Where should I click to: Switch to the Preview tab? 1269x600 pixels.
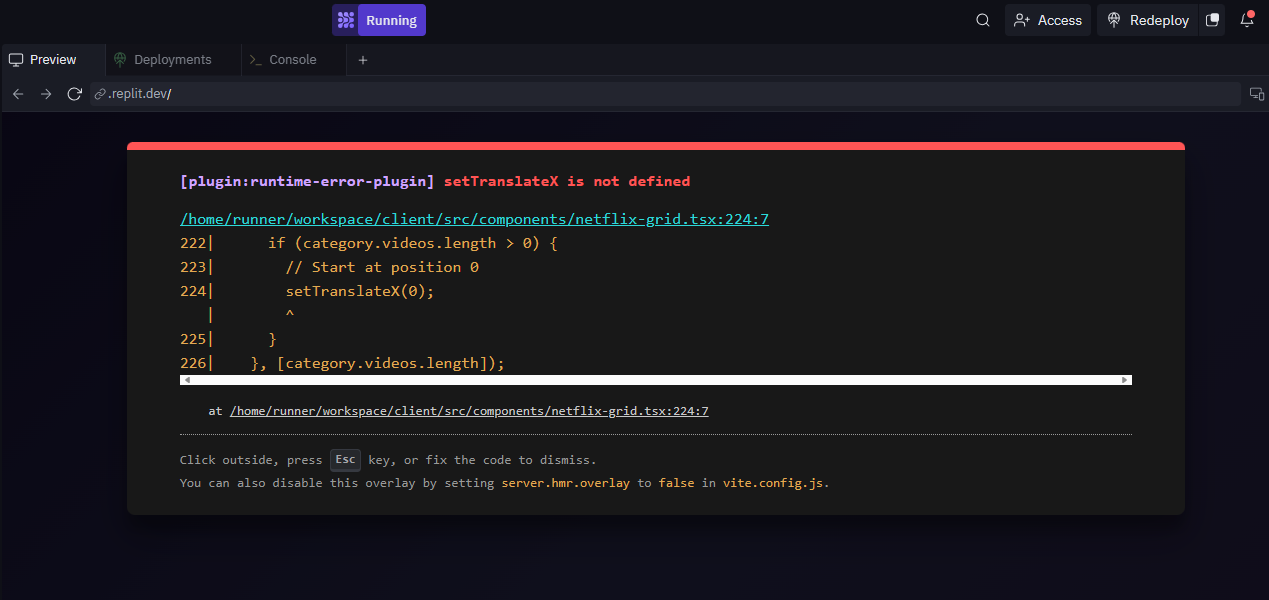point(53,60)
